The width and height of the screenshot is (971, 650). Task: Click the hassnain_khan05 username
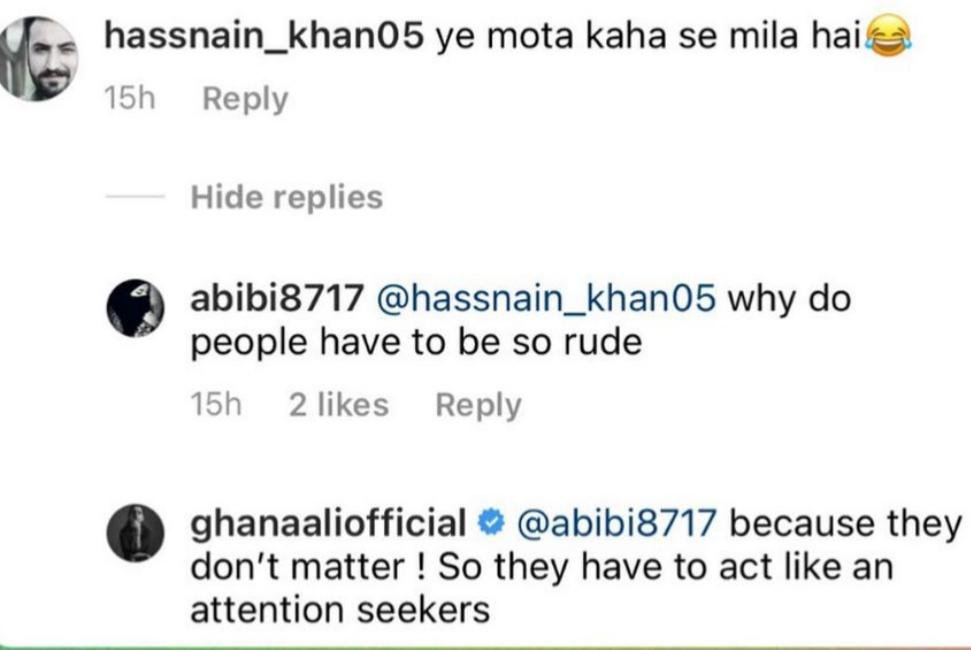click(265, 38)
